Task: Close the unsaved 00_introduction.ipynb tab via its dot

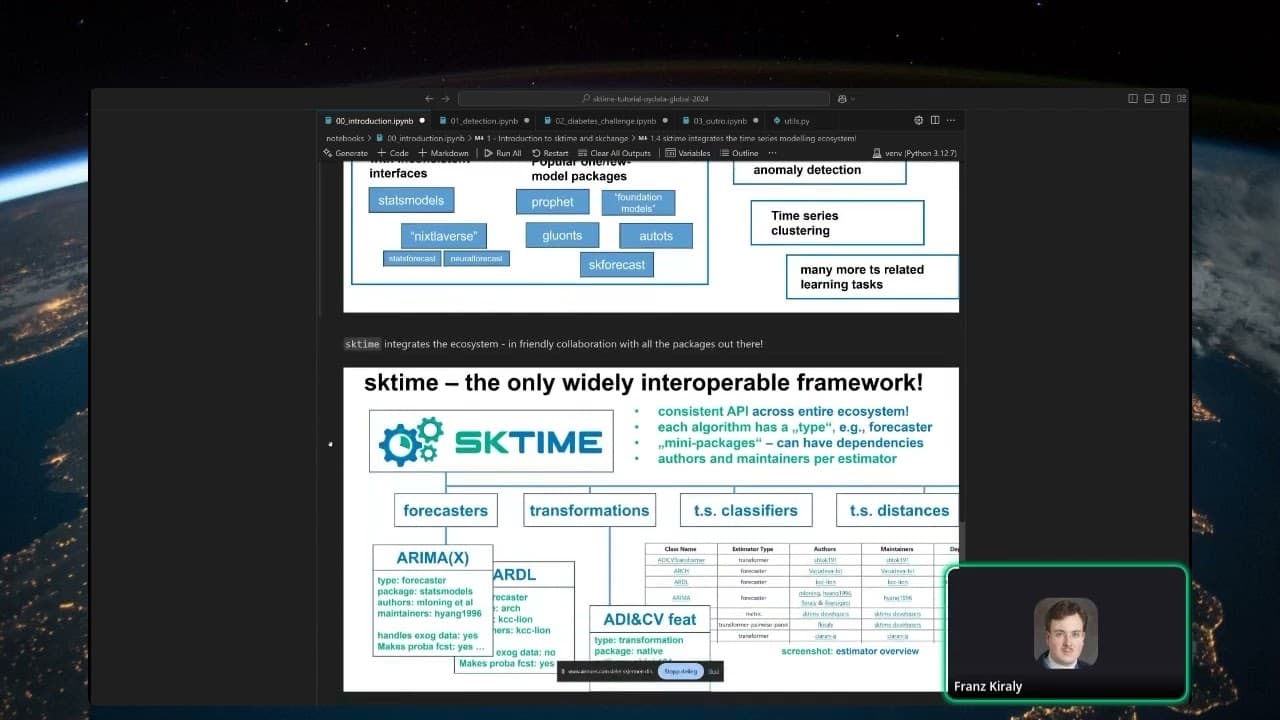Action: [x=424, y=121]
